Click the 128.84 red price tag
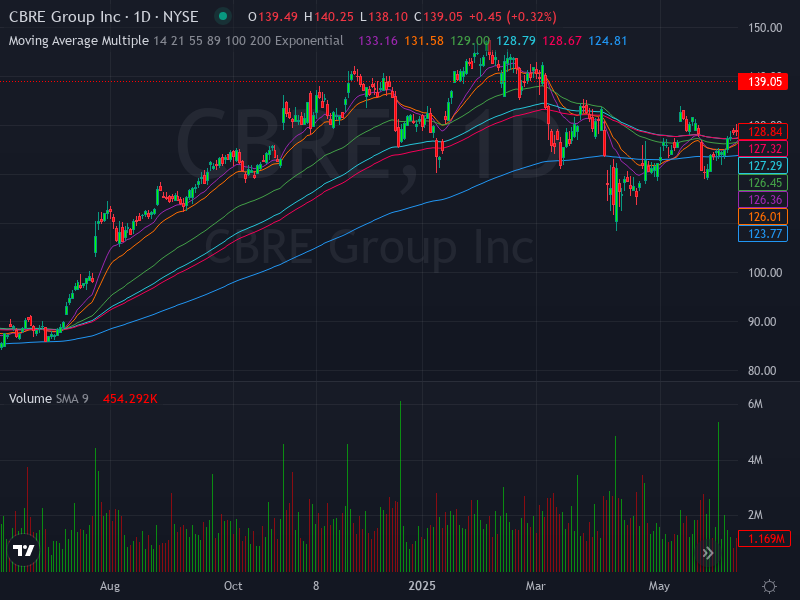Screen dimensions: 800x600 click(763, 132)
